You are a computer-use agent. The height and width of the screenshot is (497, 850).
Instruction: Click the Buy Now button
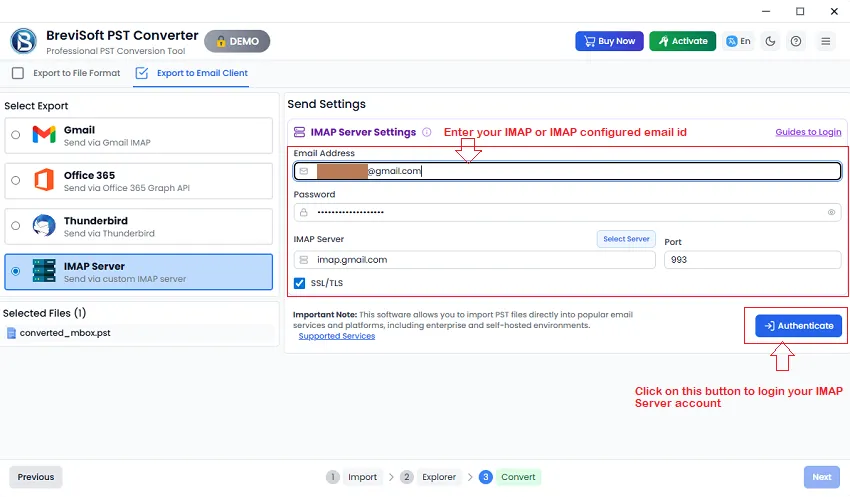pos(609,41)
